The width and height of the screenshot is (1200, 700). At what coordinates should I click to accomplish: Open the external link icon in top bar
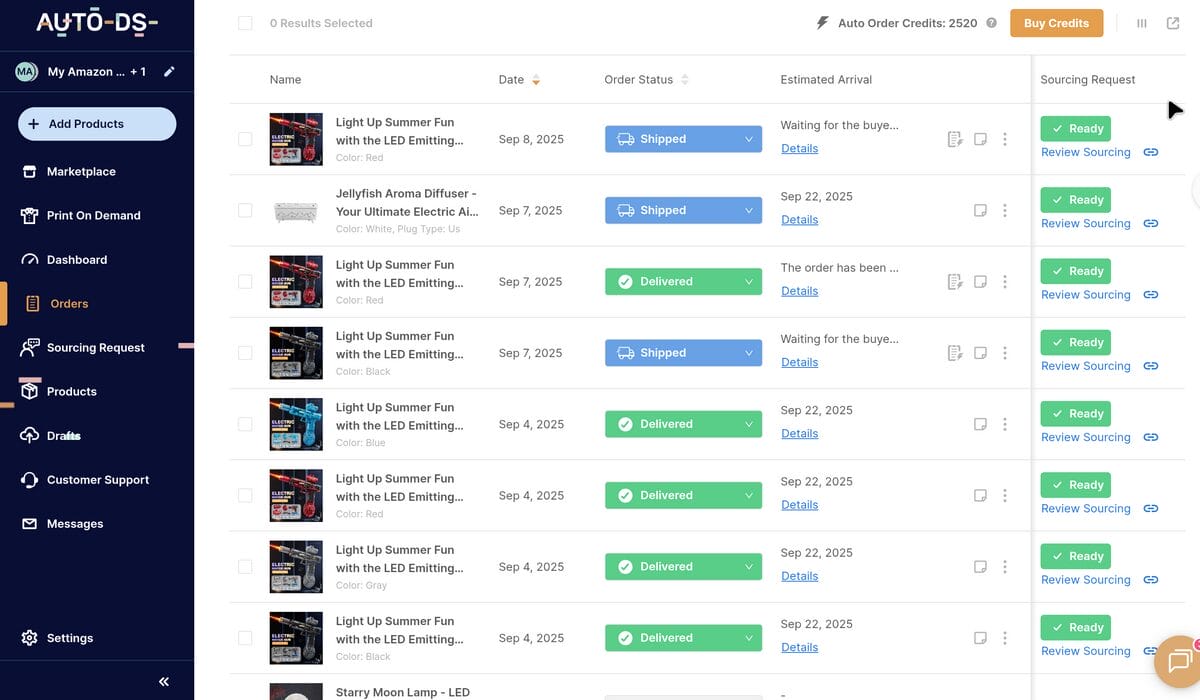1172,22
